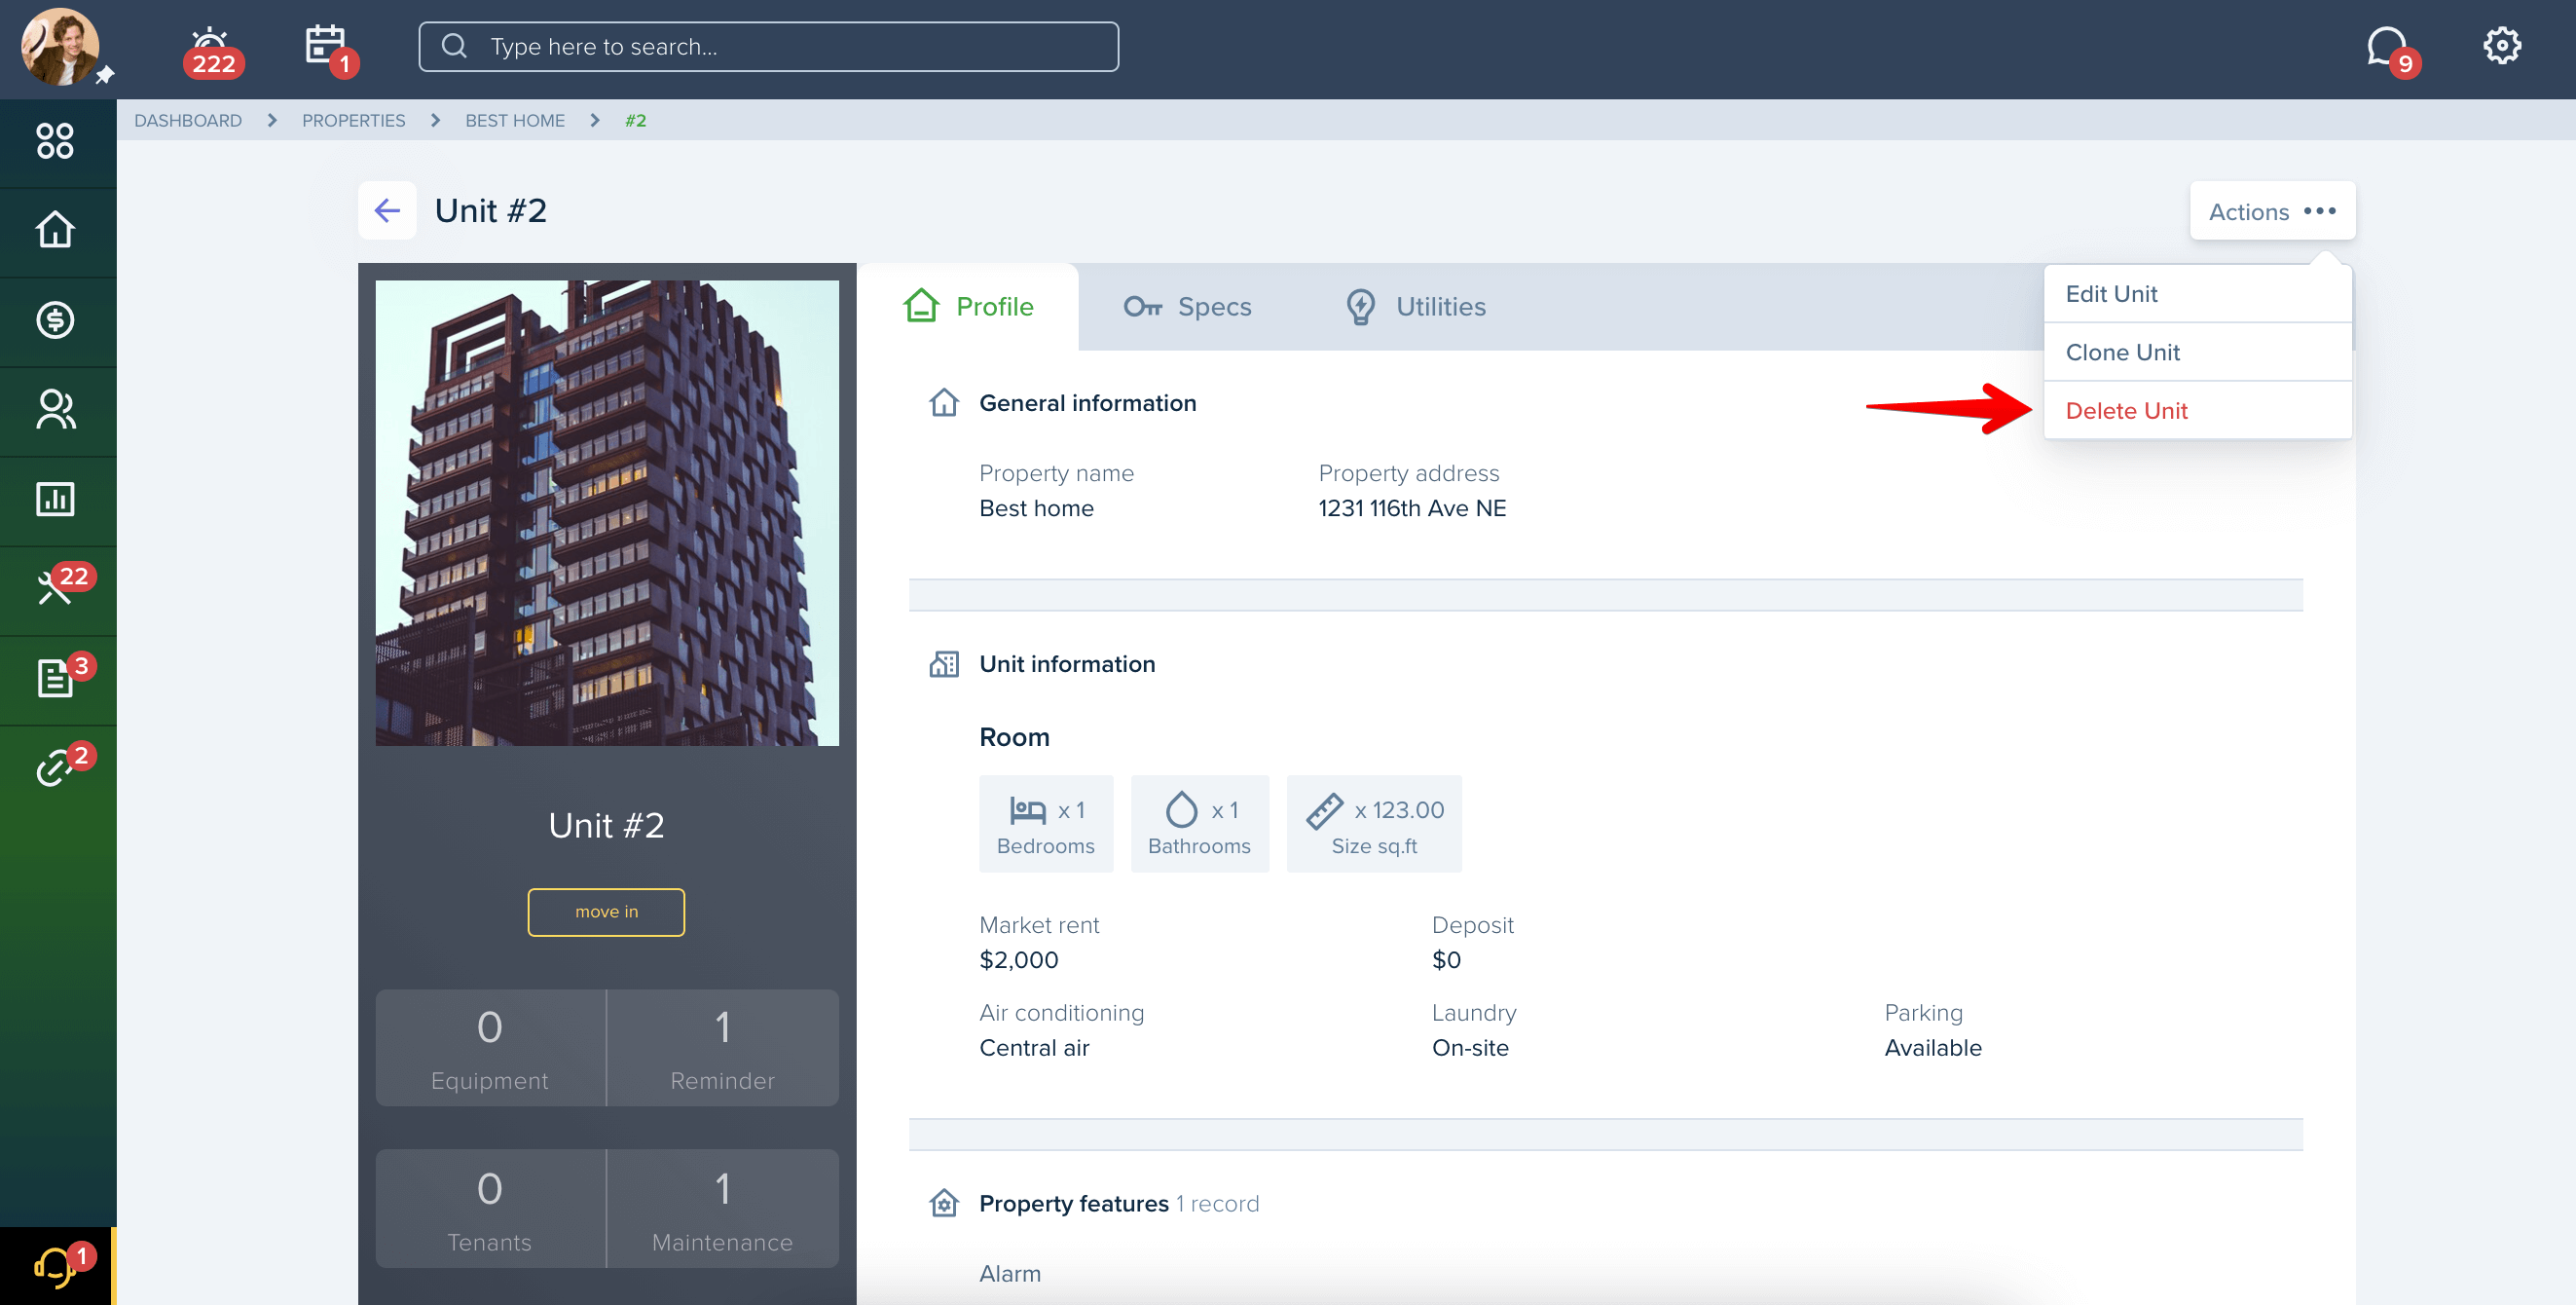The width and height of the screenshot is (2576, 1305).
Task: Click the 'Room' subheading
Action: click(x=1014, y=737)
